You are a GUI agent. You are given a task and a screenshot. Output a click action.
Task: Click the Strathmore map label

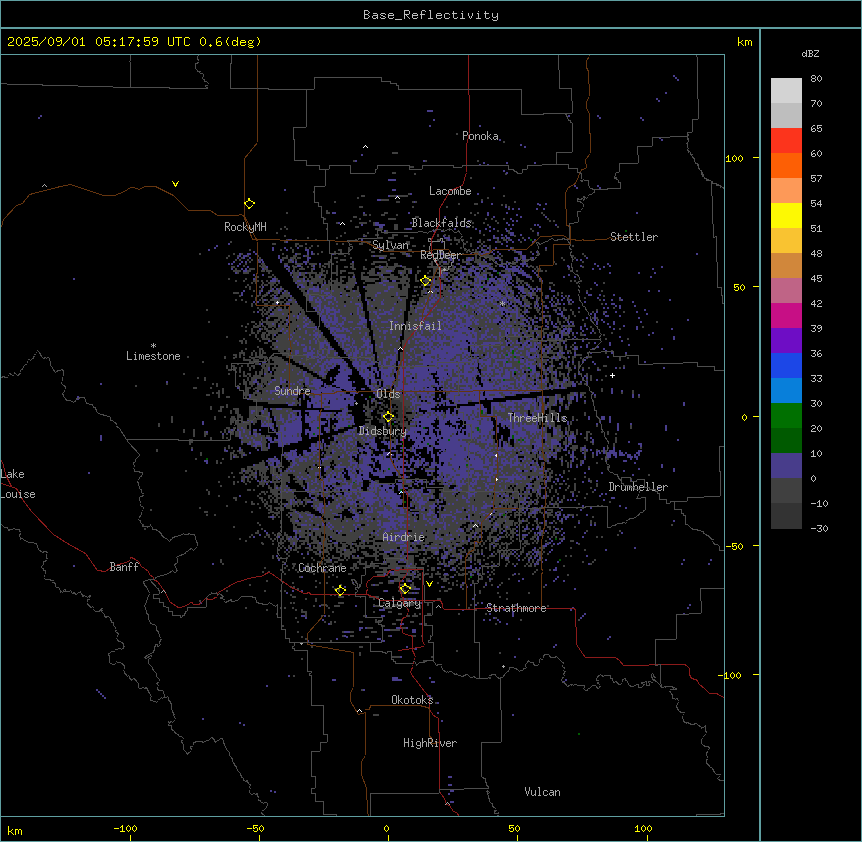click(x=516, y=608)
